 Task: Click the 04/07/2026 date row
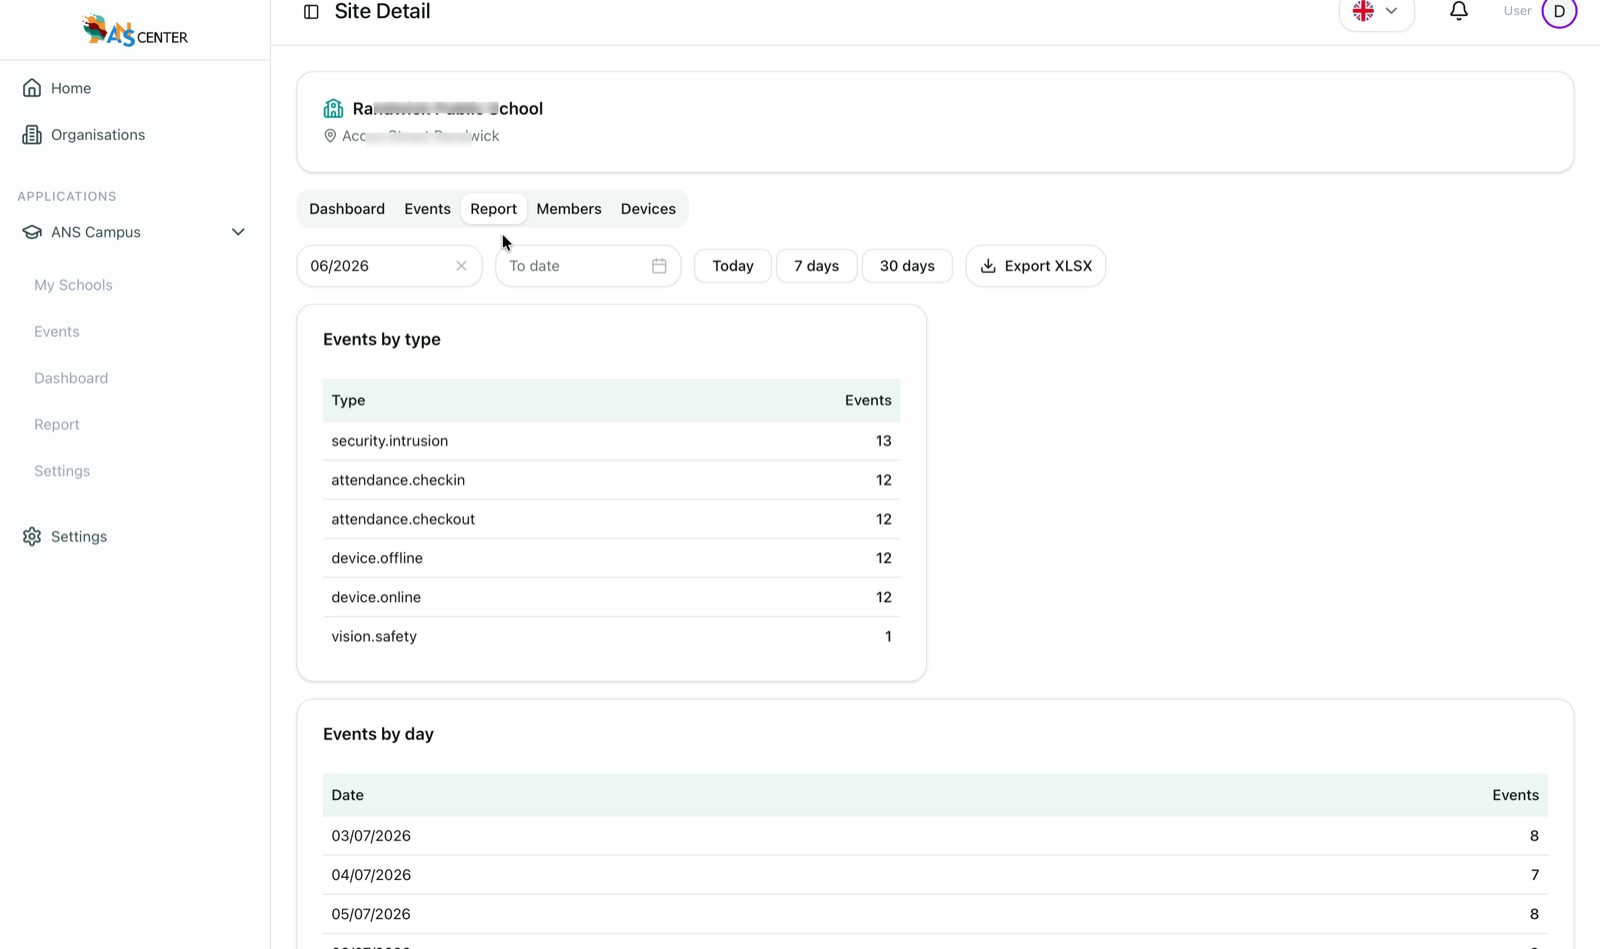click(x=935, y=875)
